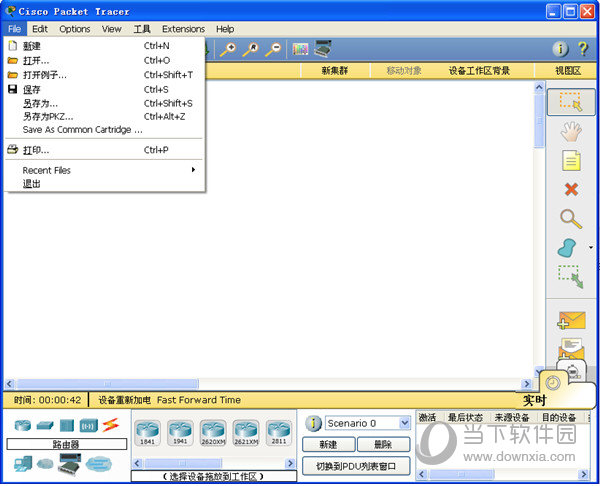
Task: Open the Options menu
Action: (75, 29)
